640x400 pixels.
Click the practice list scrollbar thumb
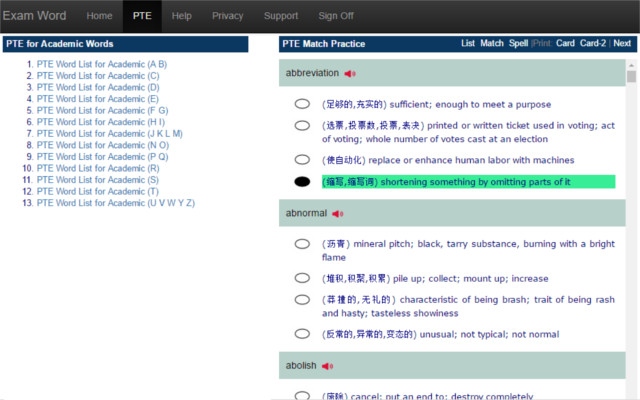pos(631,77)
